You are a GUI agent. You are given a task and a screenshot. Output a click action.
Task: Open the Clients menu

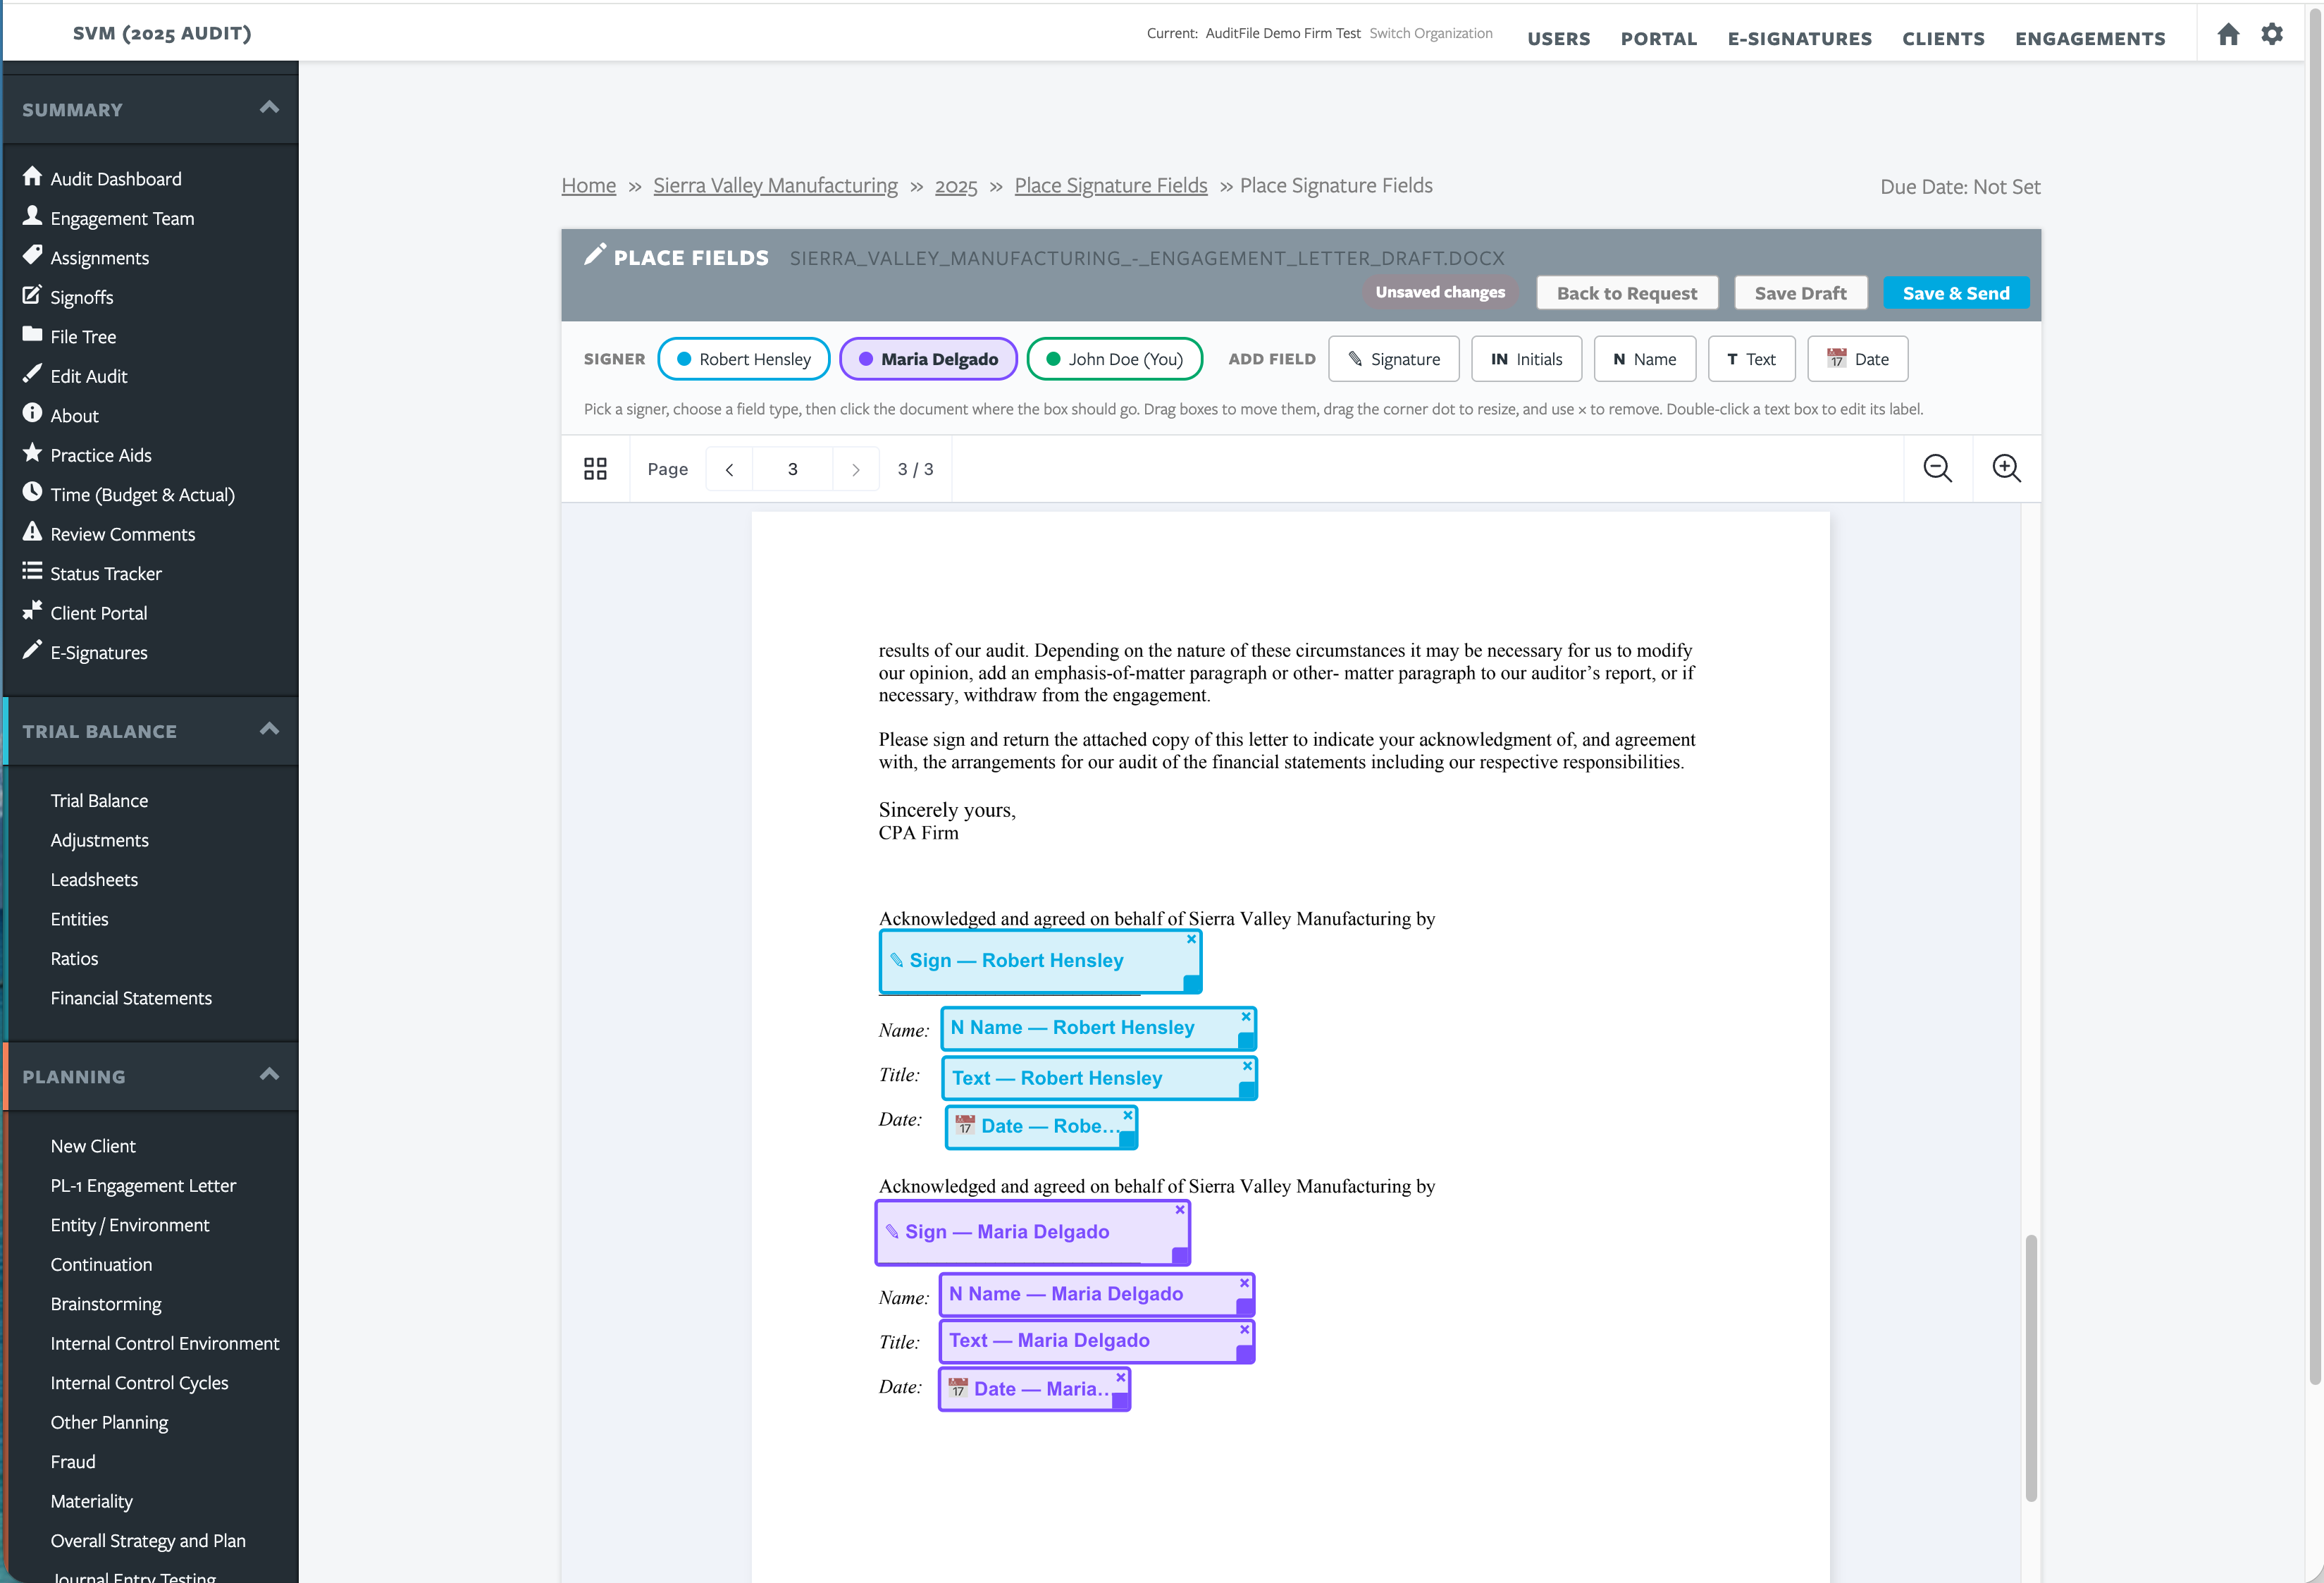(1943, 39)
